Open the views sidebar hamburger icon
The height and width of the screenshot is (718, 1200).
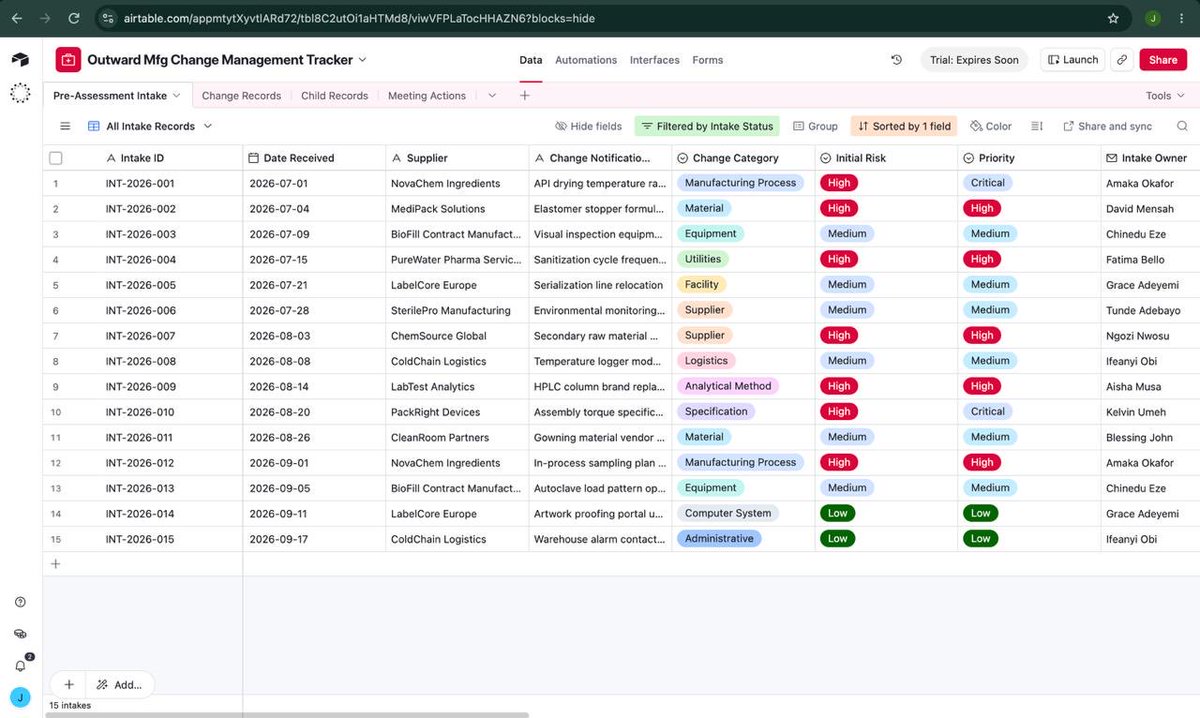coord(65,126)
